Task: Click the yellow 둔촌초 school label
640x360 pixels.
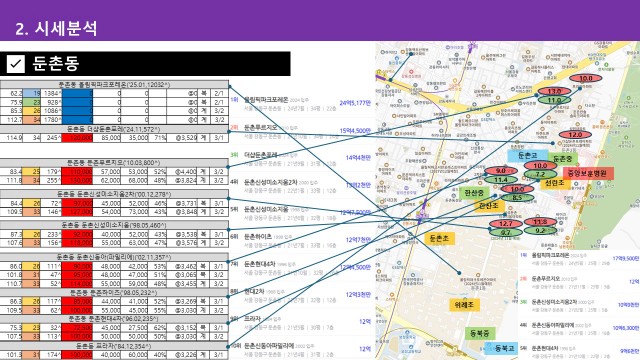Action: [439, 239]
